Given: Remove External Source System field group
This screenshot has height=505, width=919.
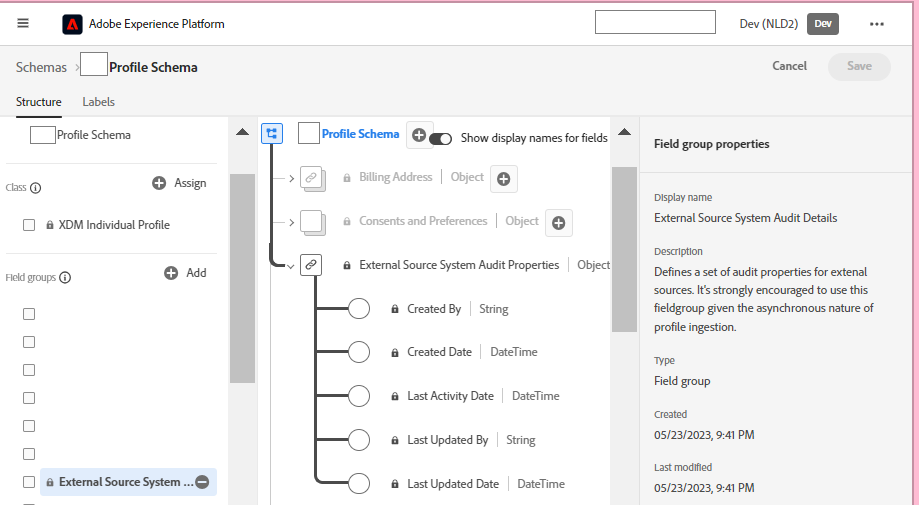Looking at the screenshot, I should pos(202,482).
